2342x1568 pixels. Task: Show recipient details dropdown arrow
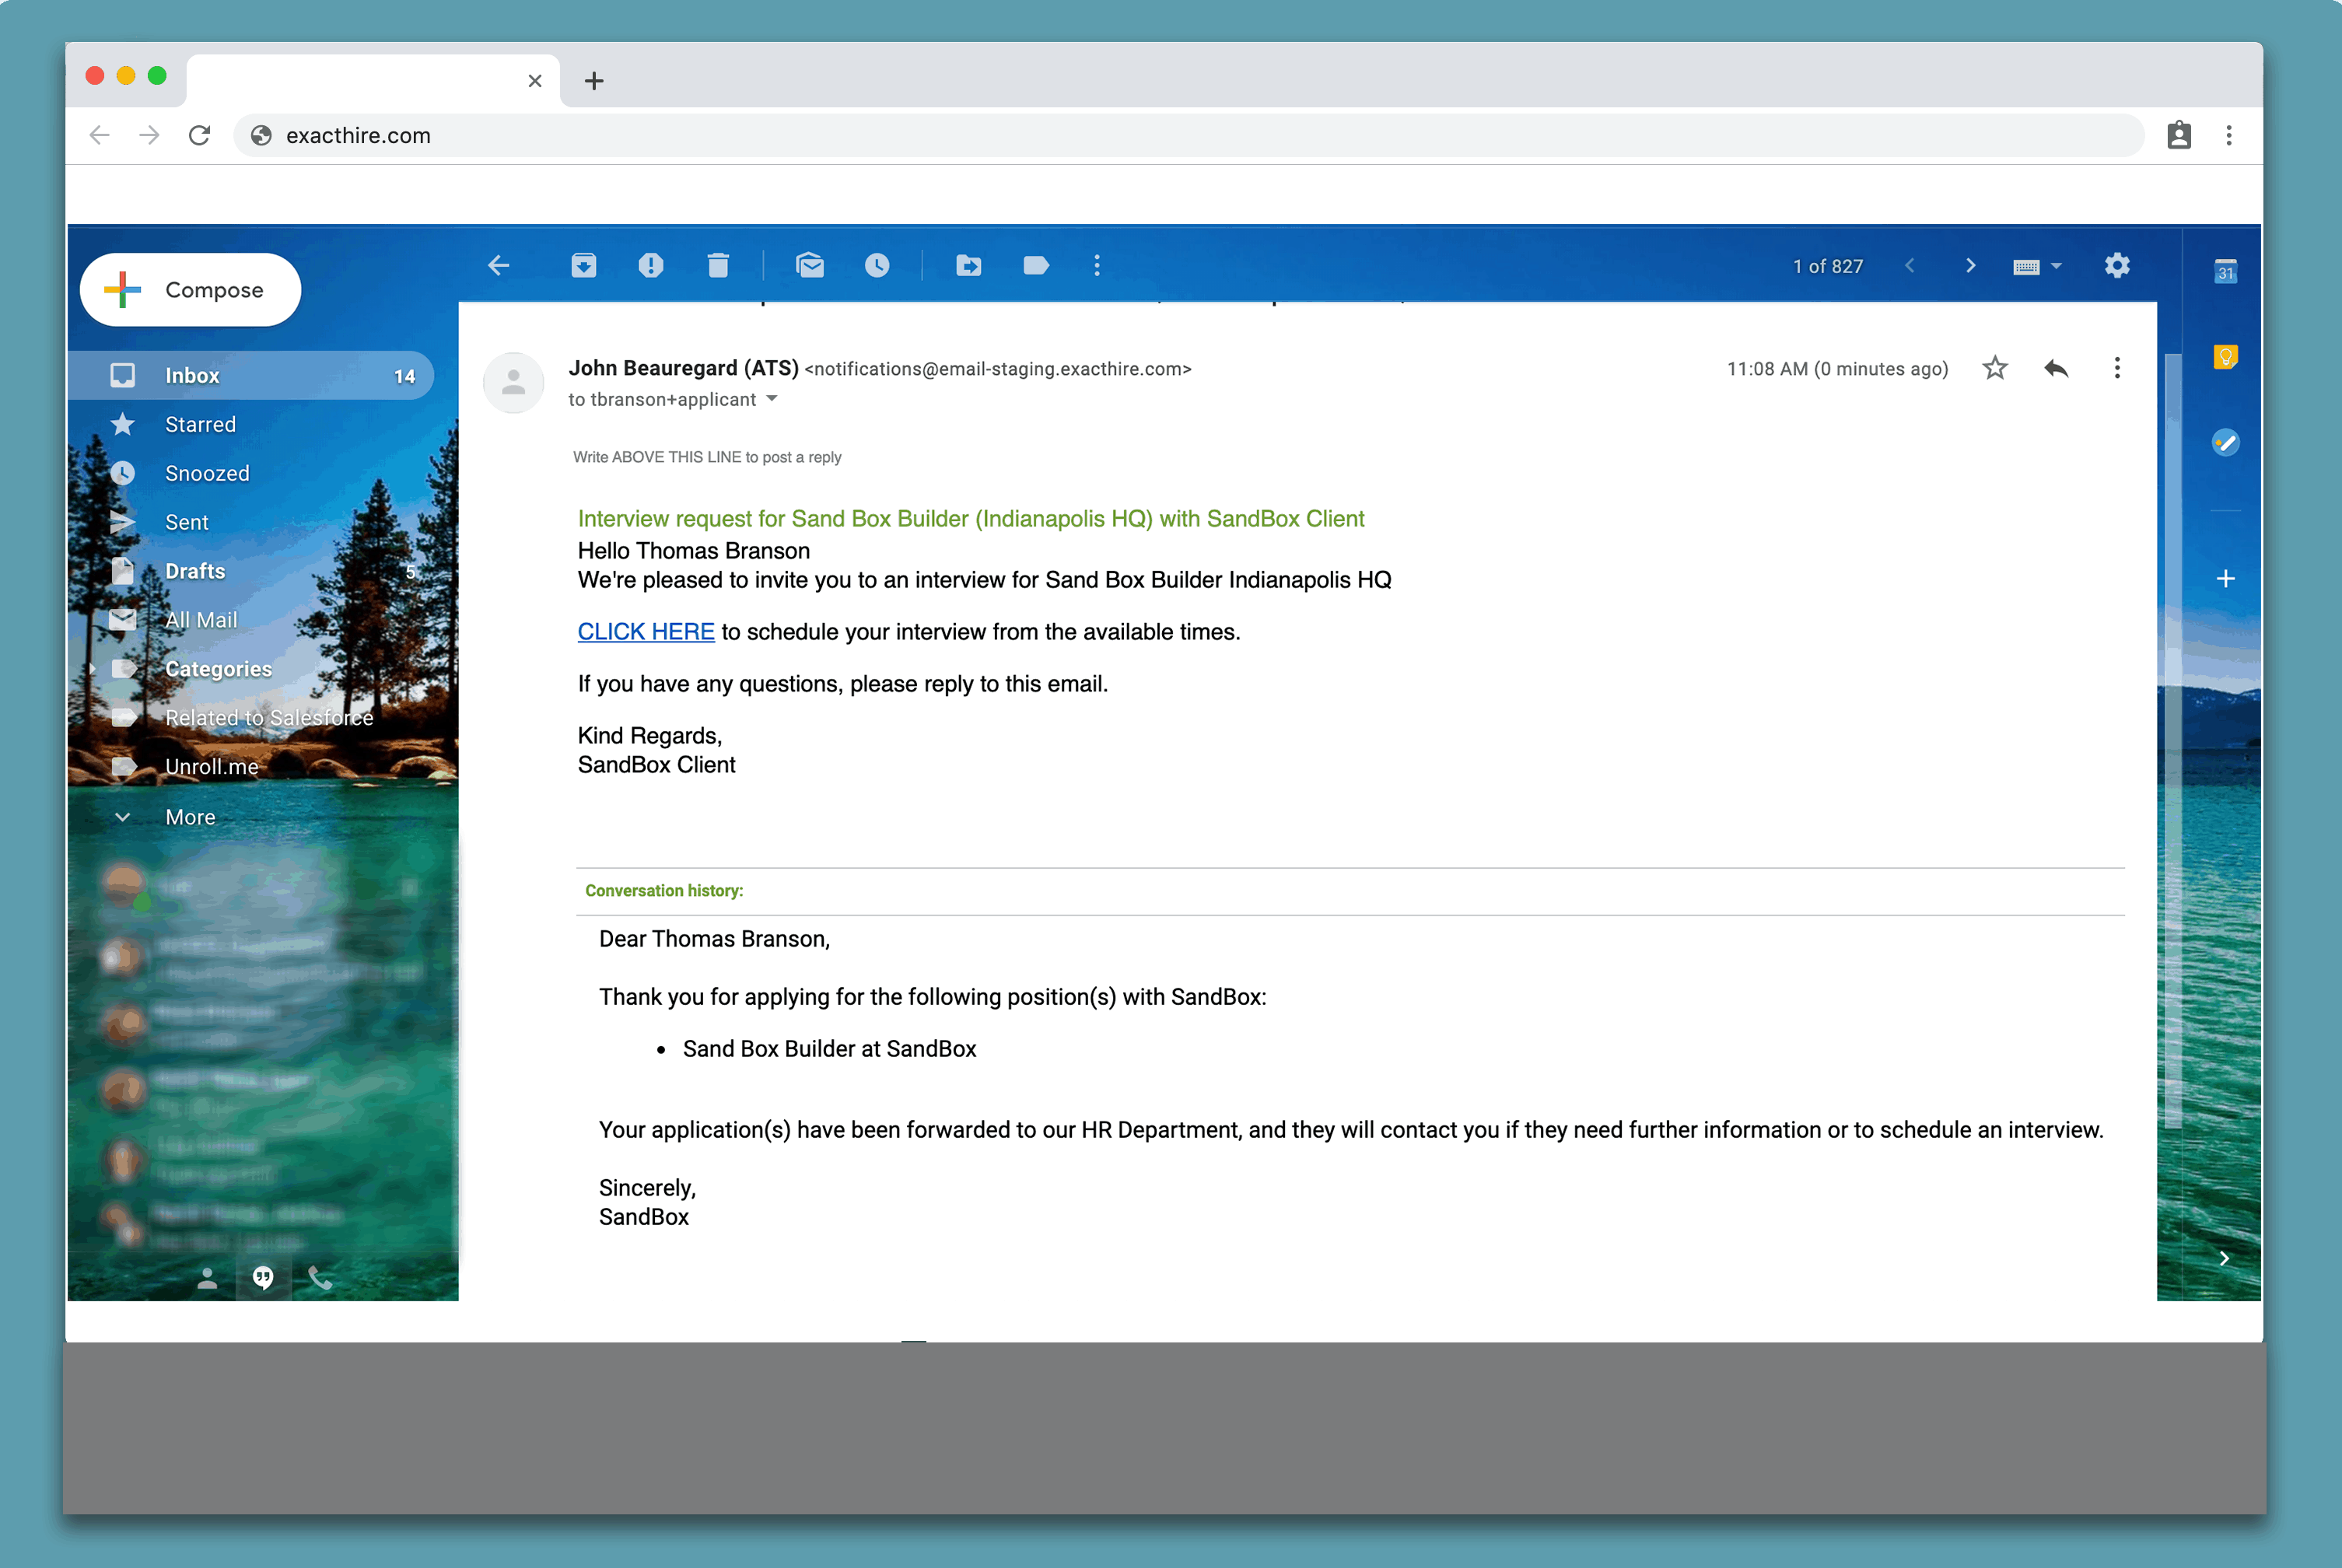[772, 398]
